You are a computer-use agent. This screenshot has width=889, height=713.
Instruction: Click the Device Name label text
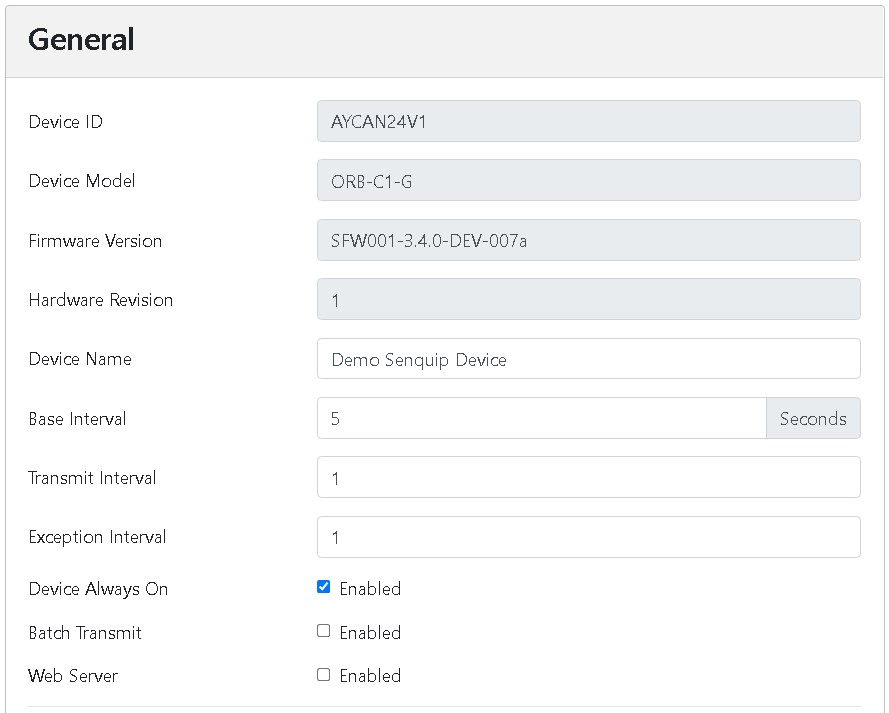(80, 359)
